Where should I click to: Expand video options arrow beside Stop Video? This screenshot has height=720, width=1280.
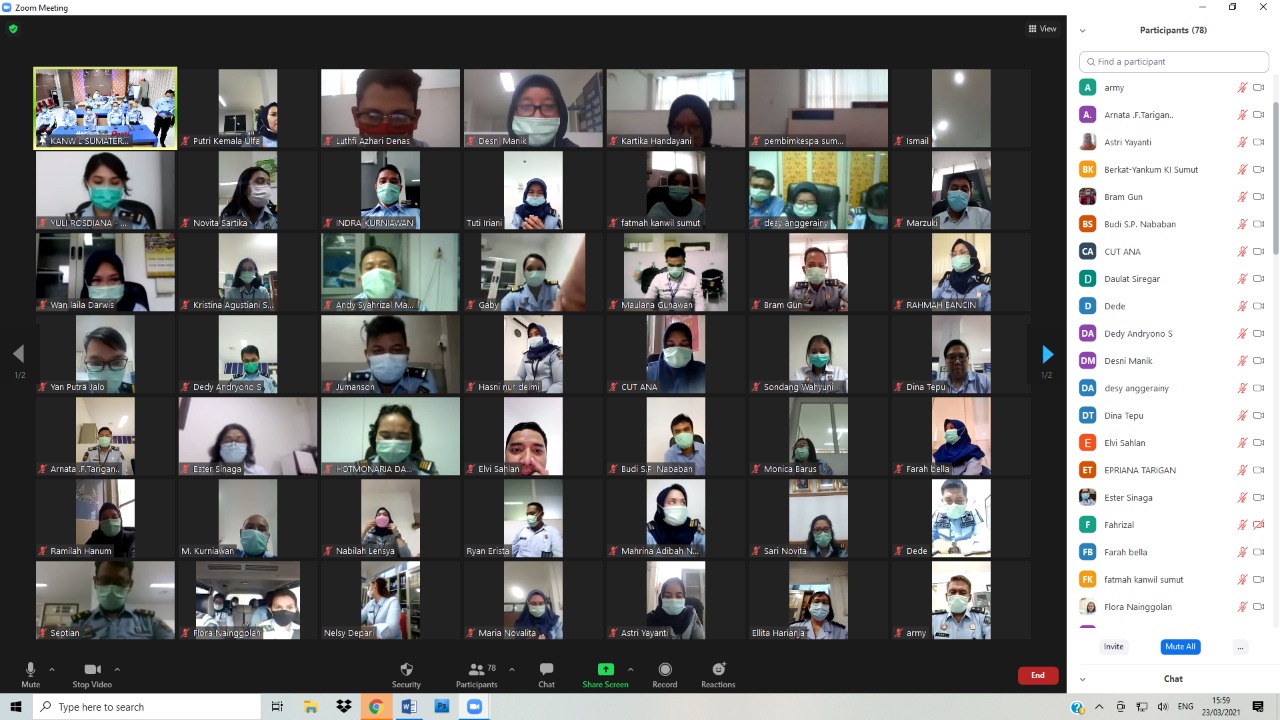(117, 669)
